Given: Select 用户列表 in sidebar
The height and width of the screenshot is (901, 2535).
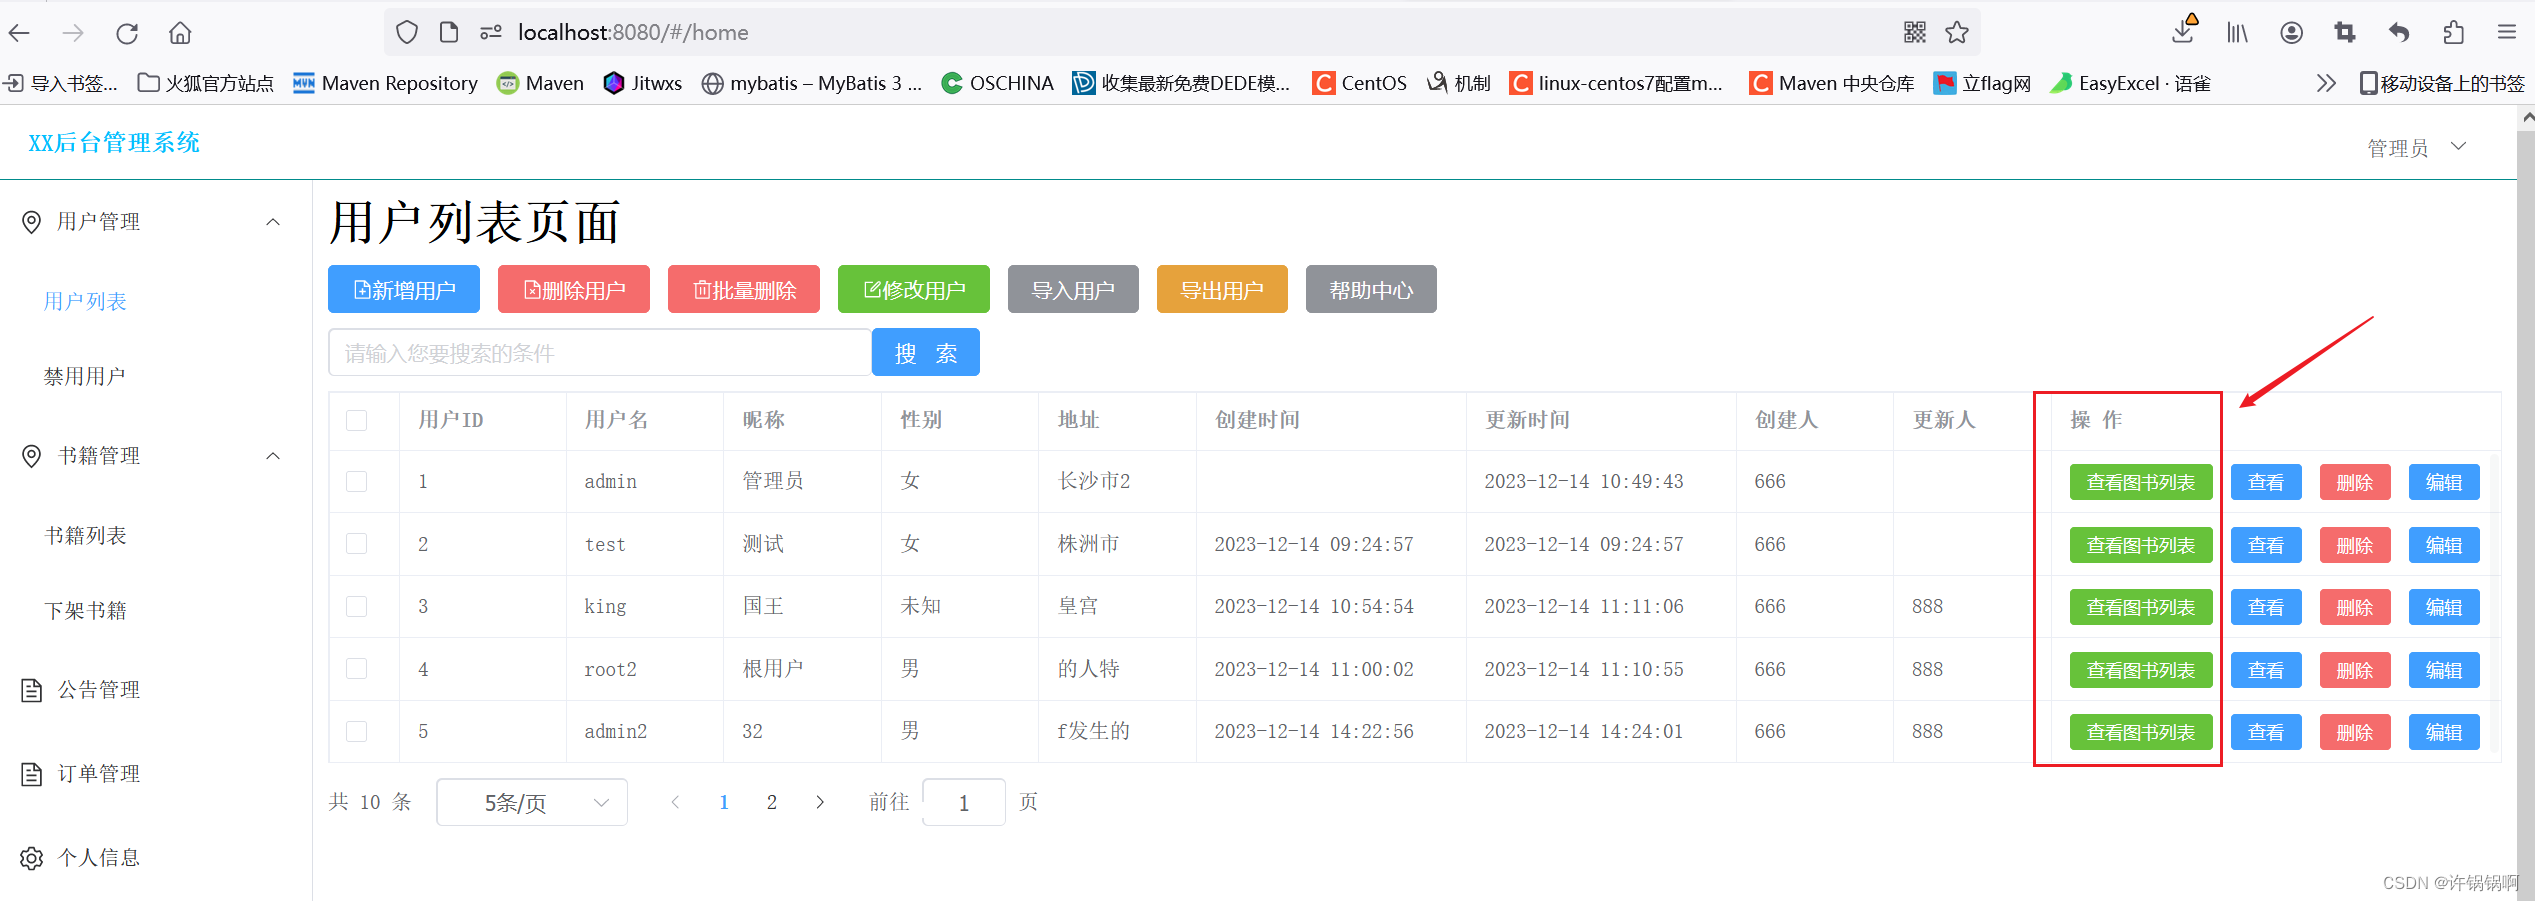Looking at the screenshot, I should (85, 301).
